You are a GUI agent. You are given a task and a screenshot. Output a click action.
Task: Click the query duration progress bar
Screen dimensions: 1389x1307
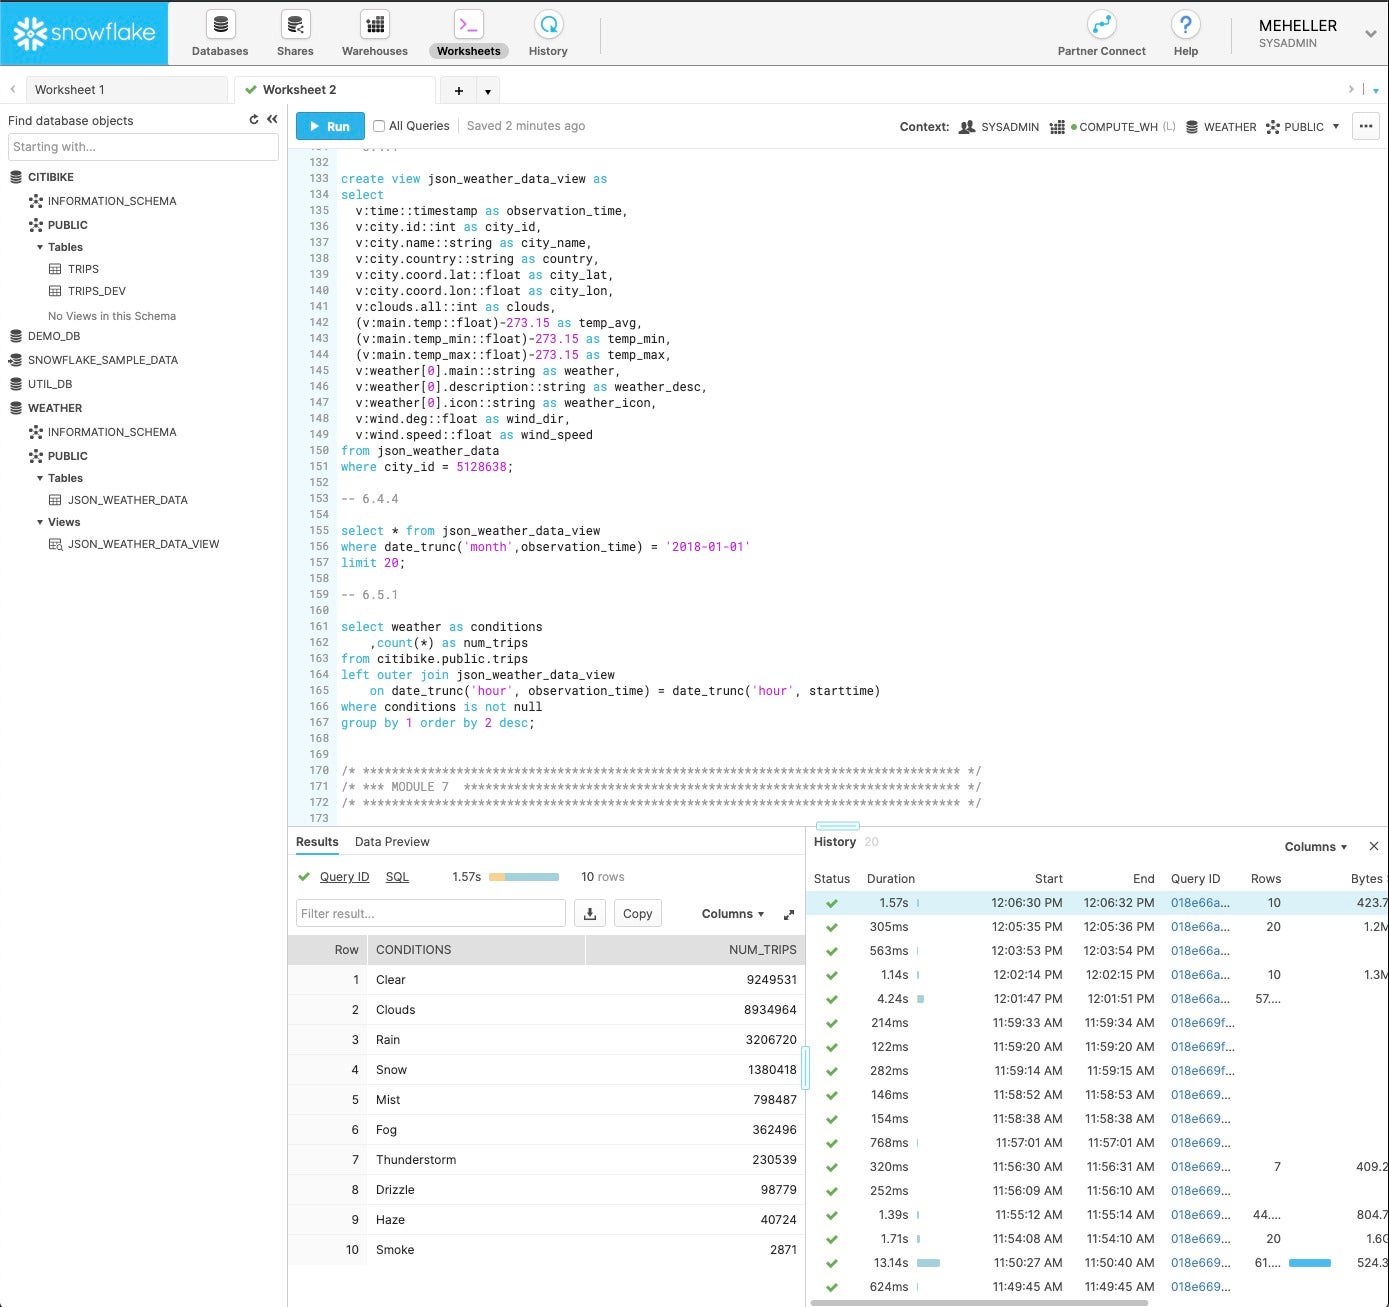pyautogui.click(x=524, y=877)
